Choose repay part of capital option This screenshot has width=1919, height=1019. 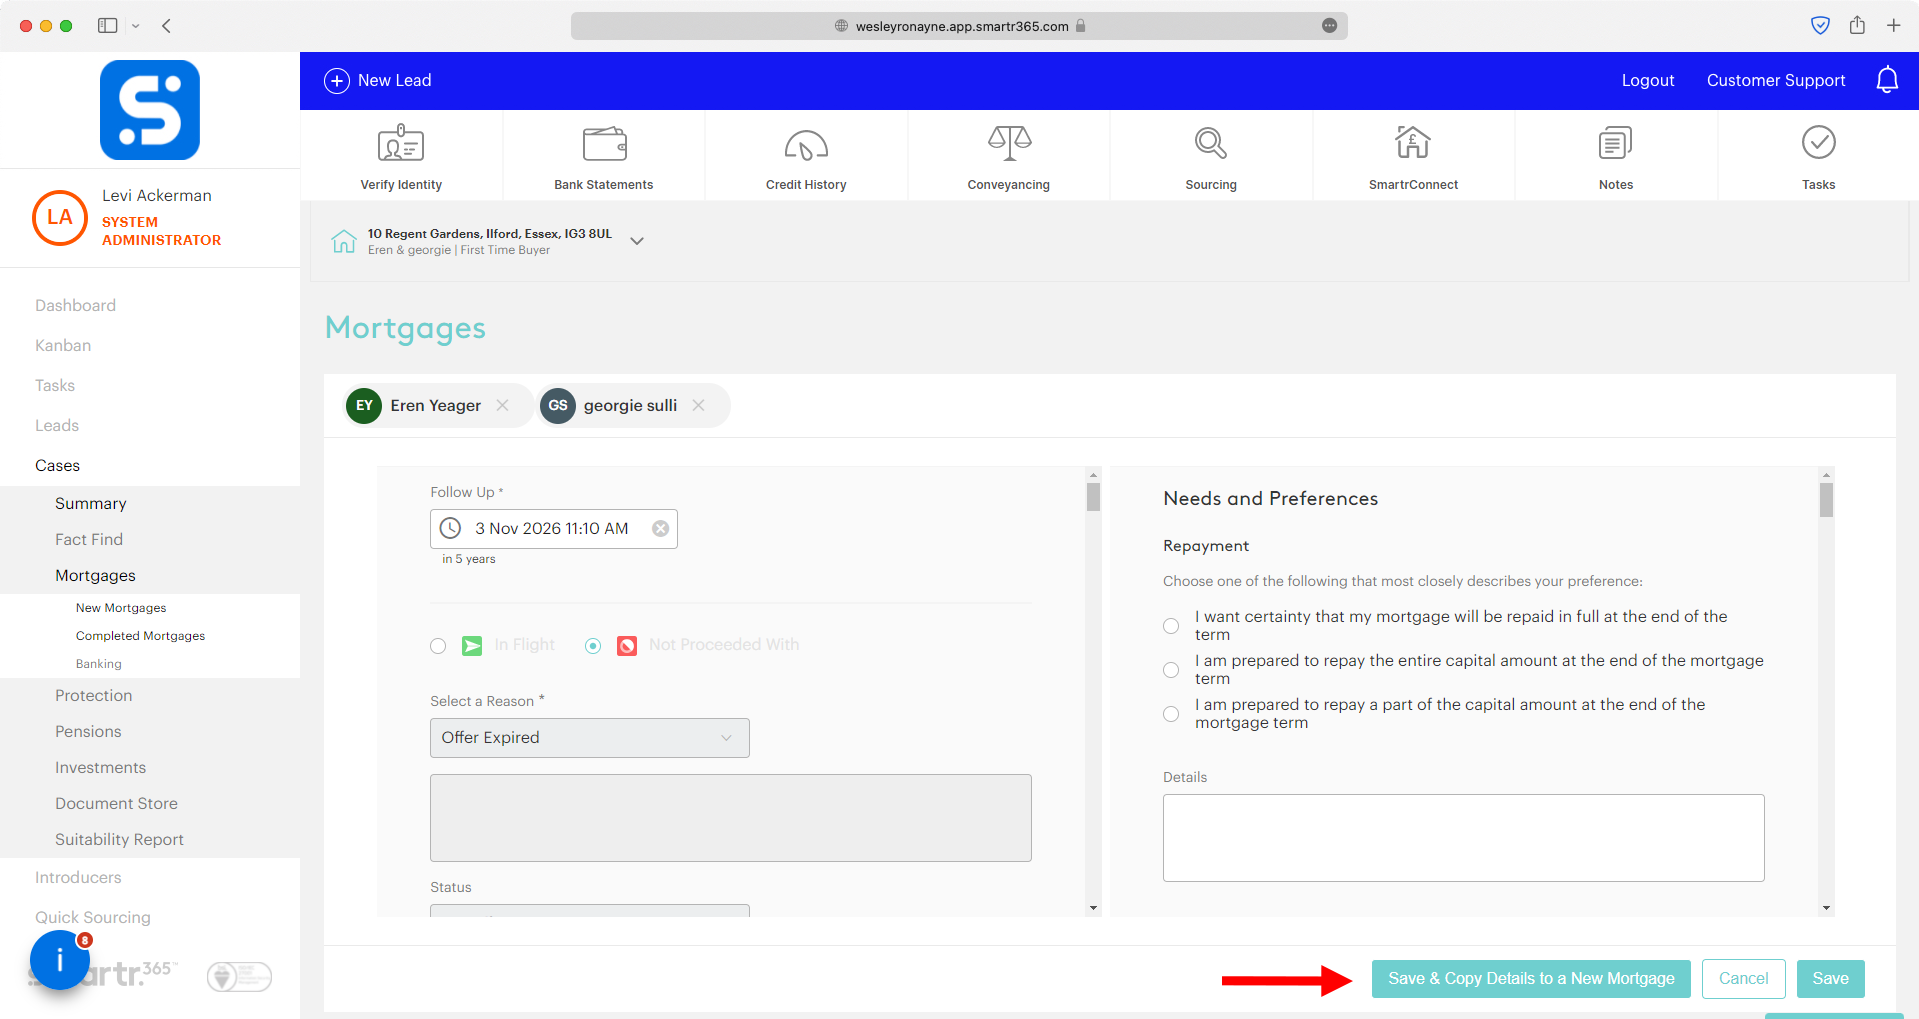pos(1171,714)
